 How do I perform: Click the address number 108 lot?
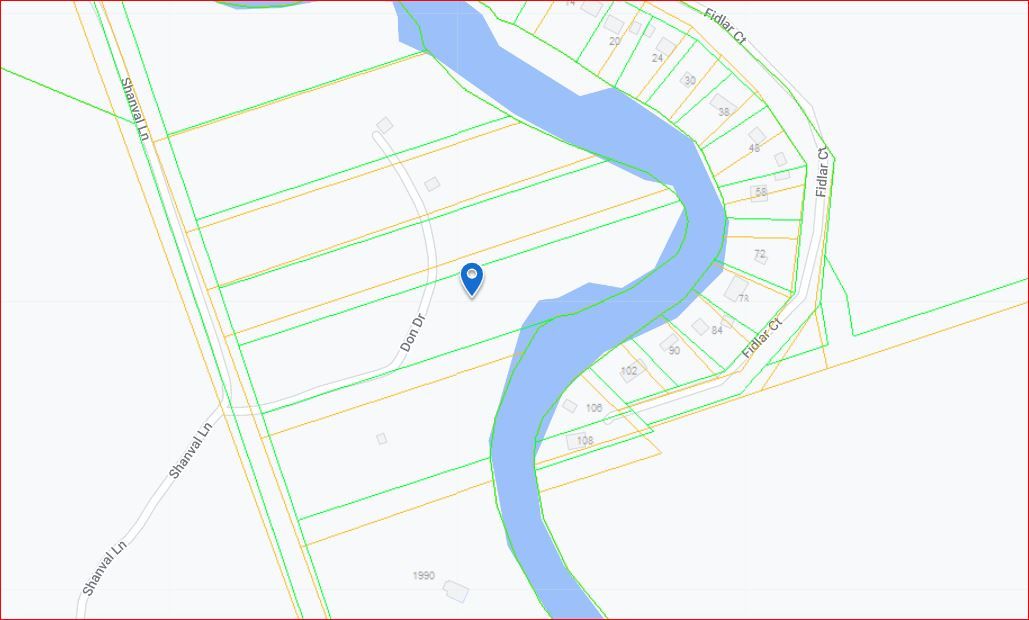[585, 440]
